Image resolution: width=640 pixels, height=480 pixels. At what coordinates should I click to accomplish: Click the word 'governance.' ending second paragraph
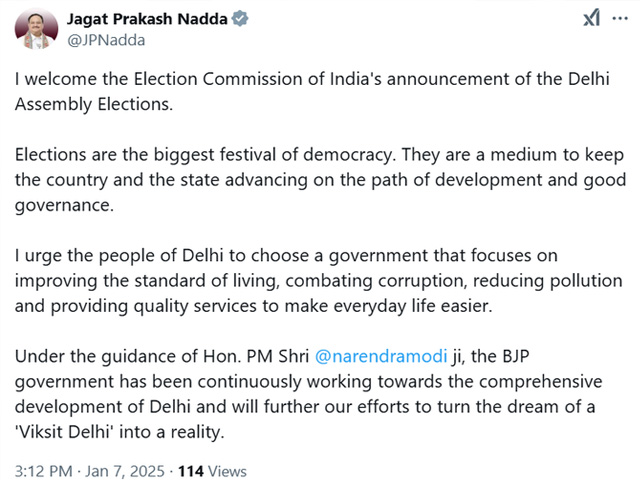[x=64, y=205]
